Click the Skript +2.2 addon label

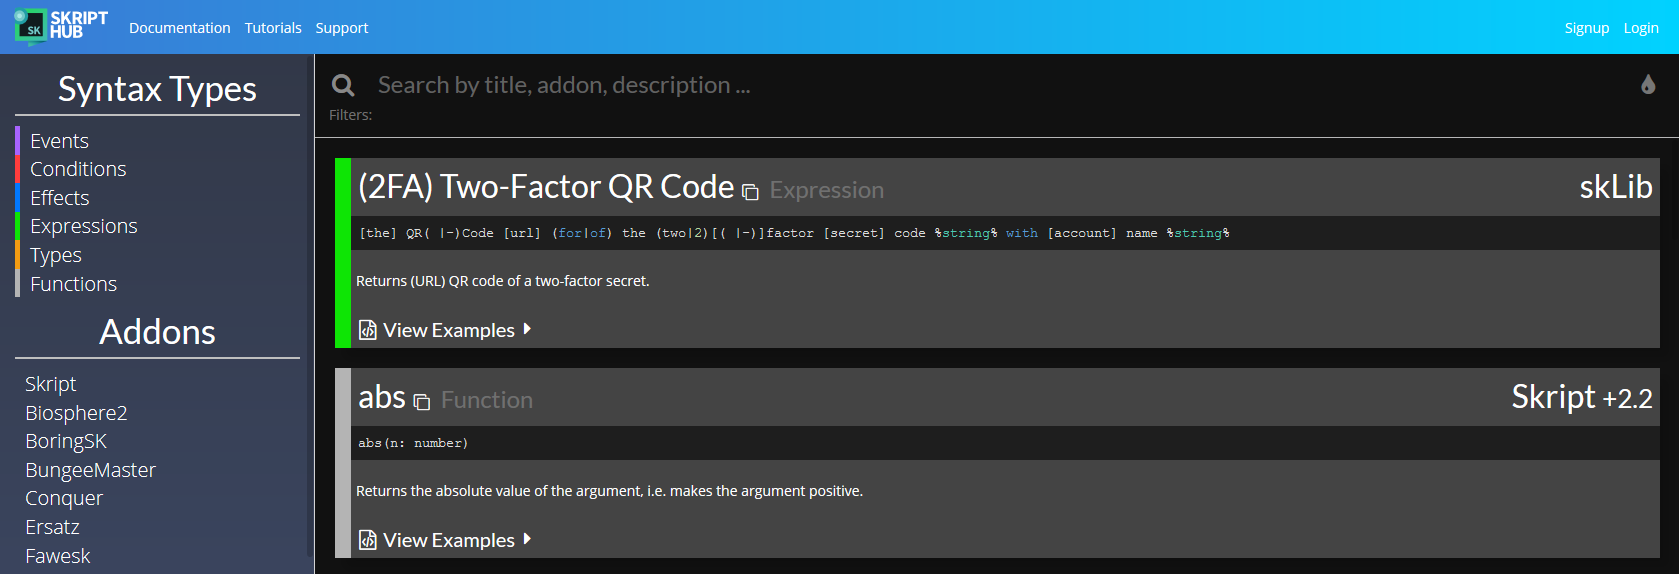click(x=1581, y=397)
